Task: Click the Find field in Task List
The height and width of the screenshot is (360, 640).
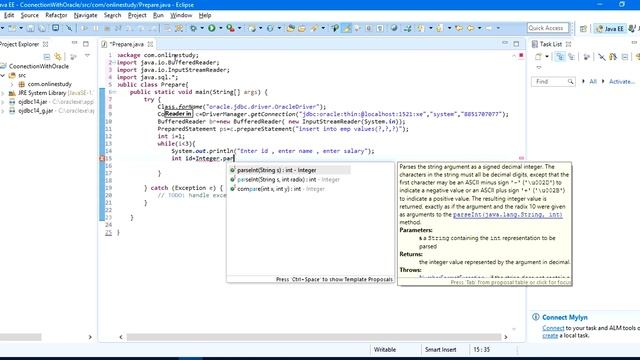Action: [x=553, y=82]
